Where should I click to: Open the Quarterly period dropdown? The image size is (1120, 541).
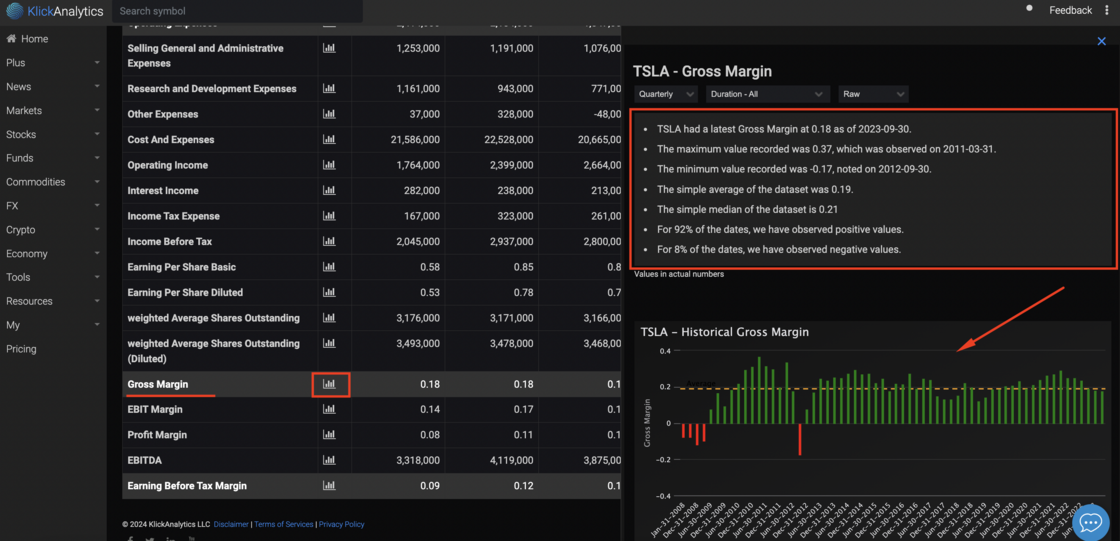(x=666, y=94)
